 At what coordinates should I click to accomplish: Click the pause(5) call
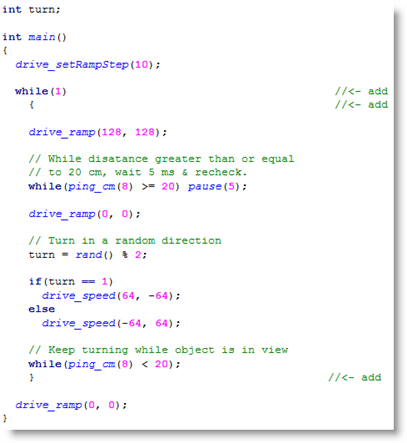tap(217, 186)
